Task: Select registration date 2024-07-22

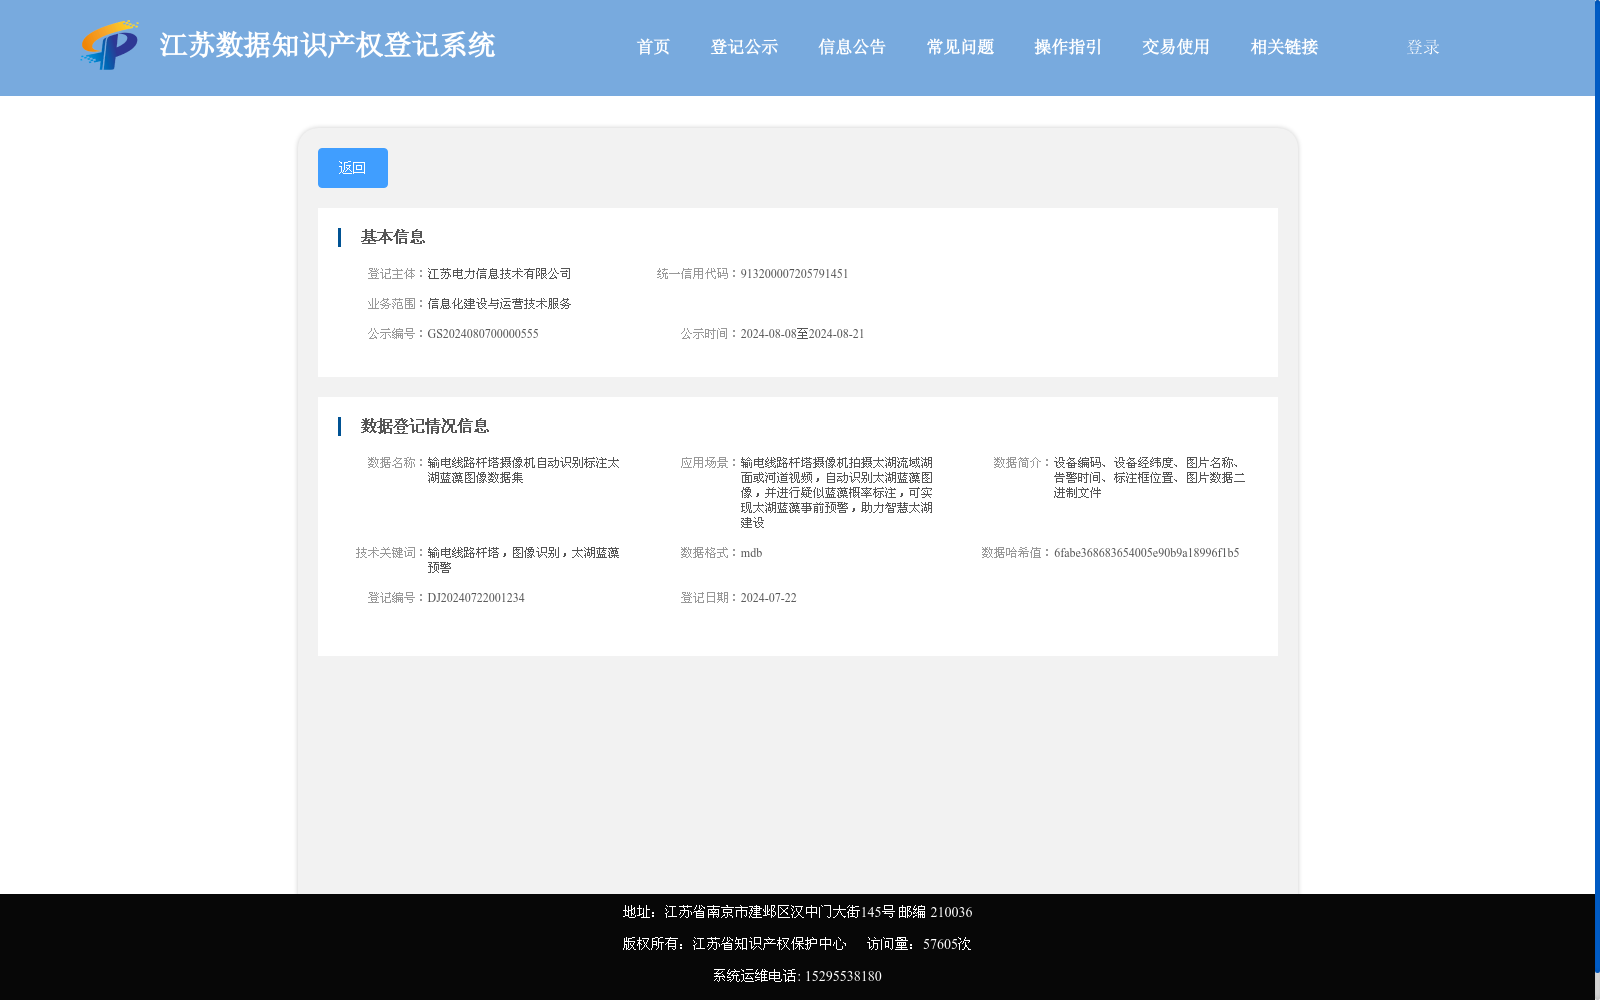Action: [x=768, y=598]
